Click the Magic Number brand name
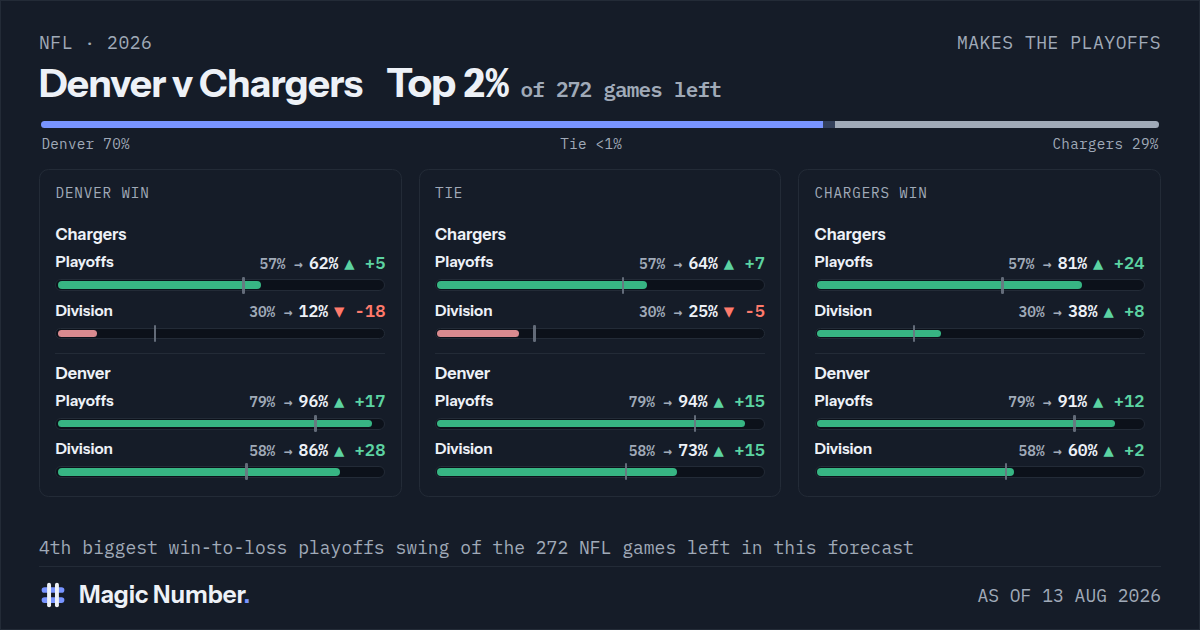The width and height of the screenshot is (1200, 630). click(x=164, y=595)
